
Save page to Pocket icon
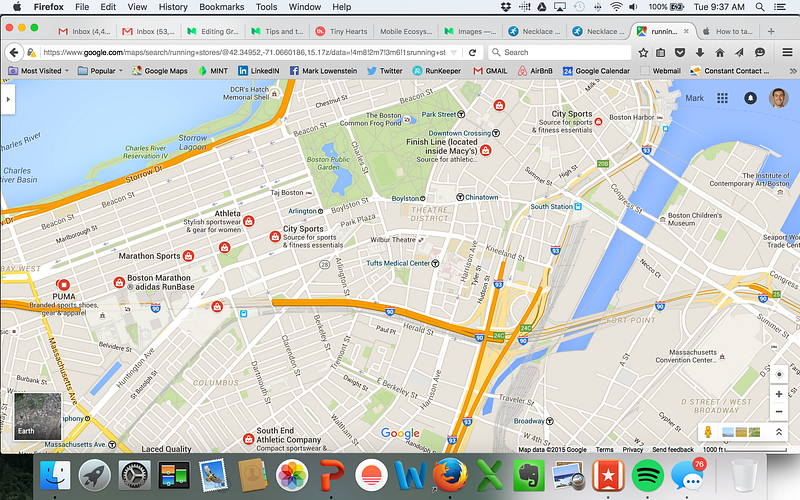coord(680,52)
